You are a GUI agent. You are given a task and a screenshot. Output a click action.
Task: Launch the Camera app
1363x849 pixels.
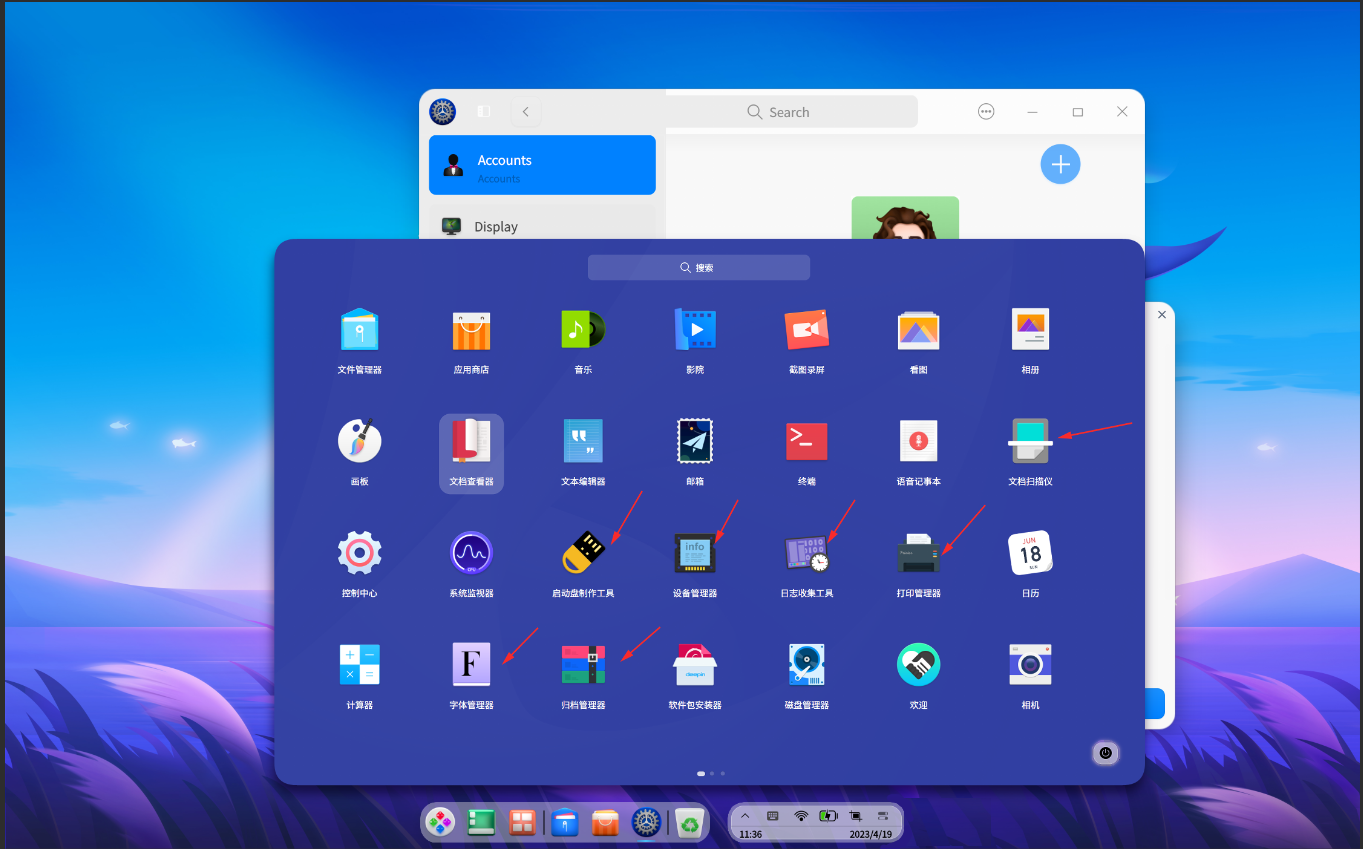1030,664
